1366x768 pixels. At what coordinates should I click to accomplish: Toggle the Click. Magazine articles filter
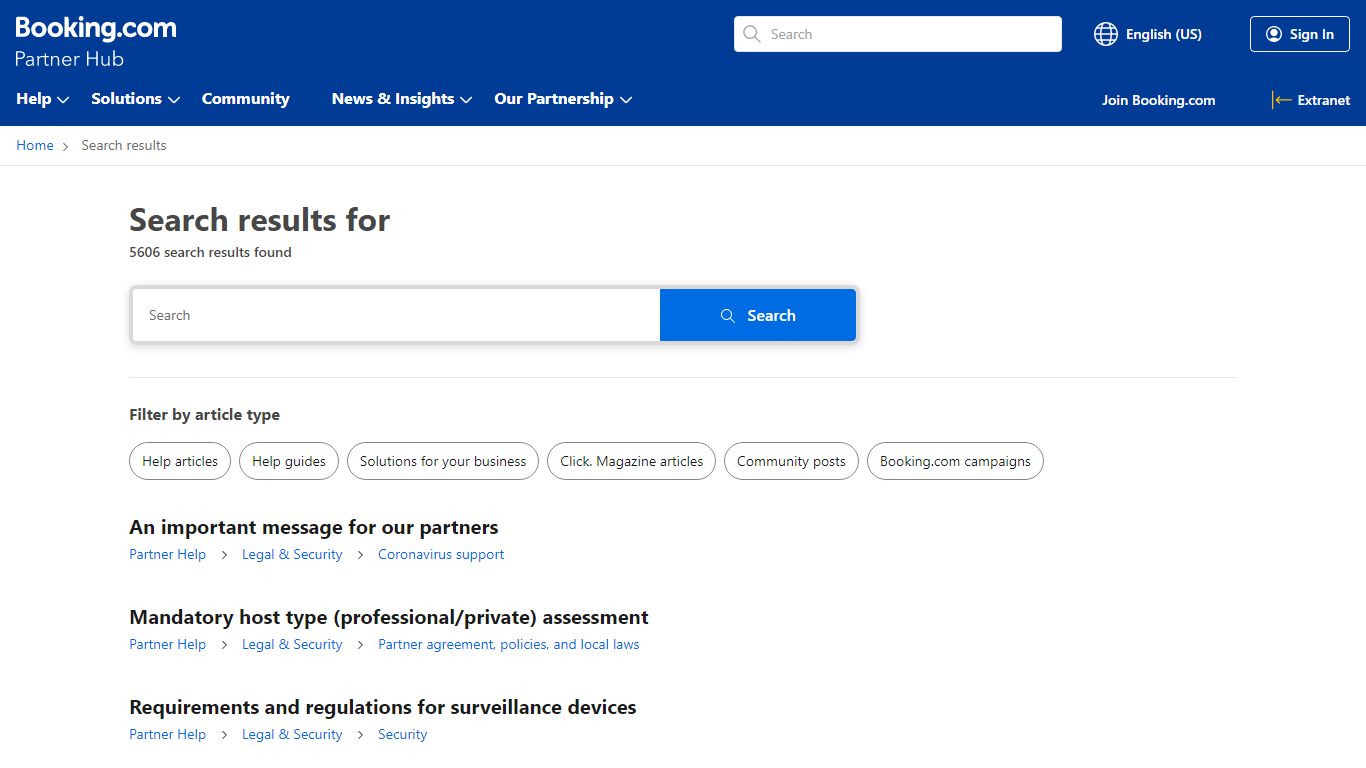click(632, 461)
